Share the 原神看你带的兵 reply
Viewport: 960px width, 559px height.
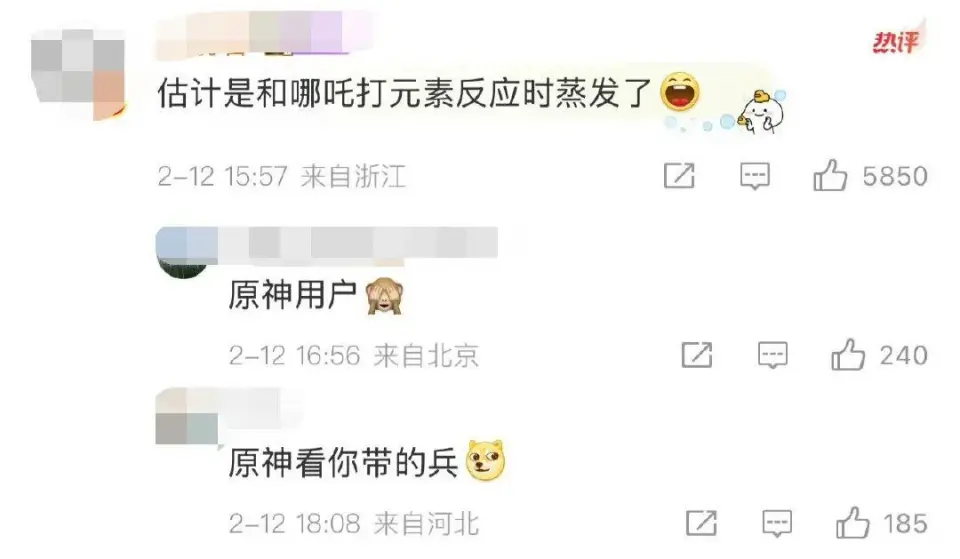[x=702, y=523]
